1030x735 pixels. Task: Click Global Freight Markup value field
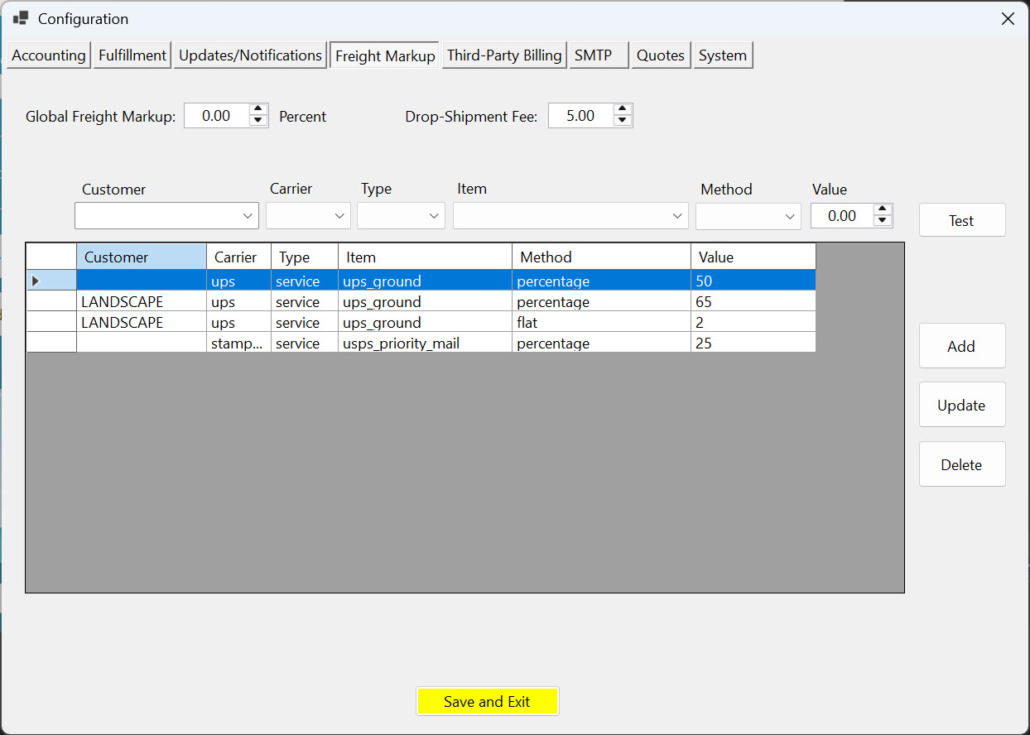(x=216, y=116)
